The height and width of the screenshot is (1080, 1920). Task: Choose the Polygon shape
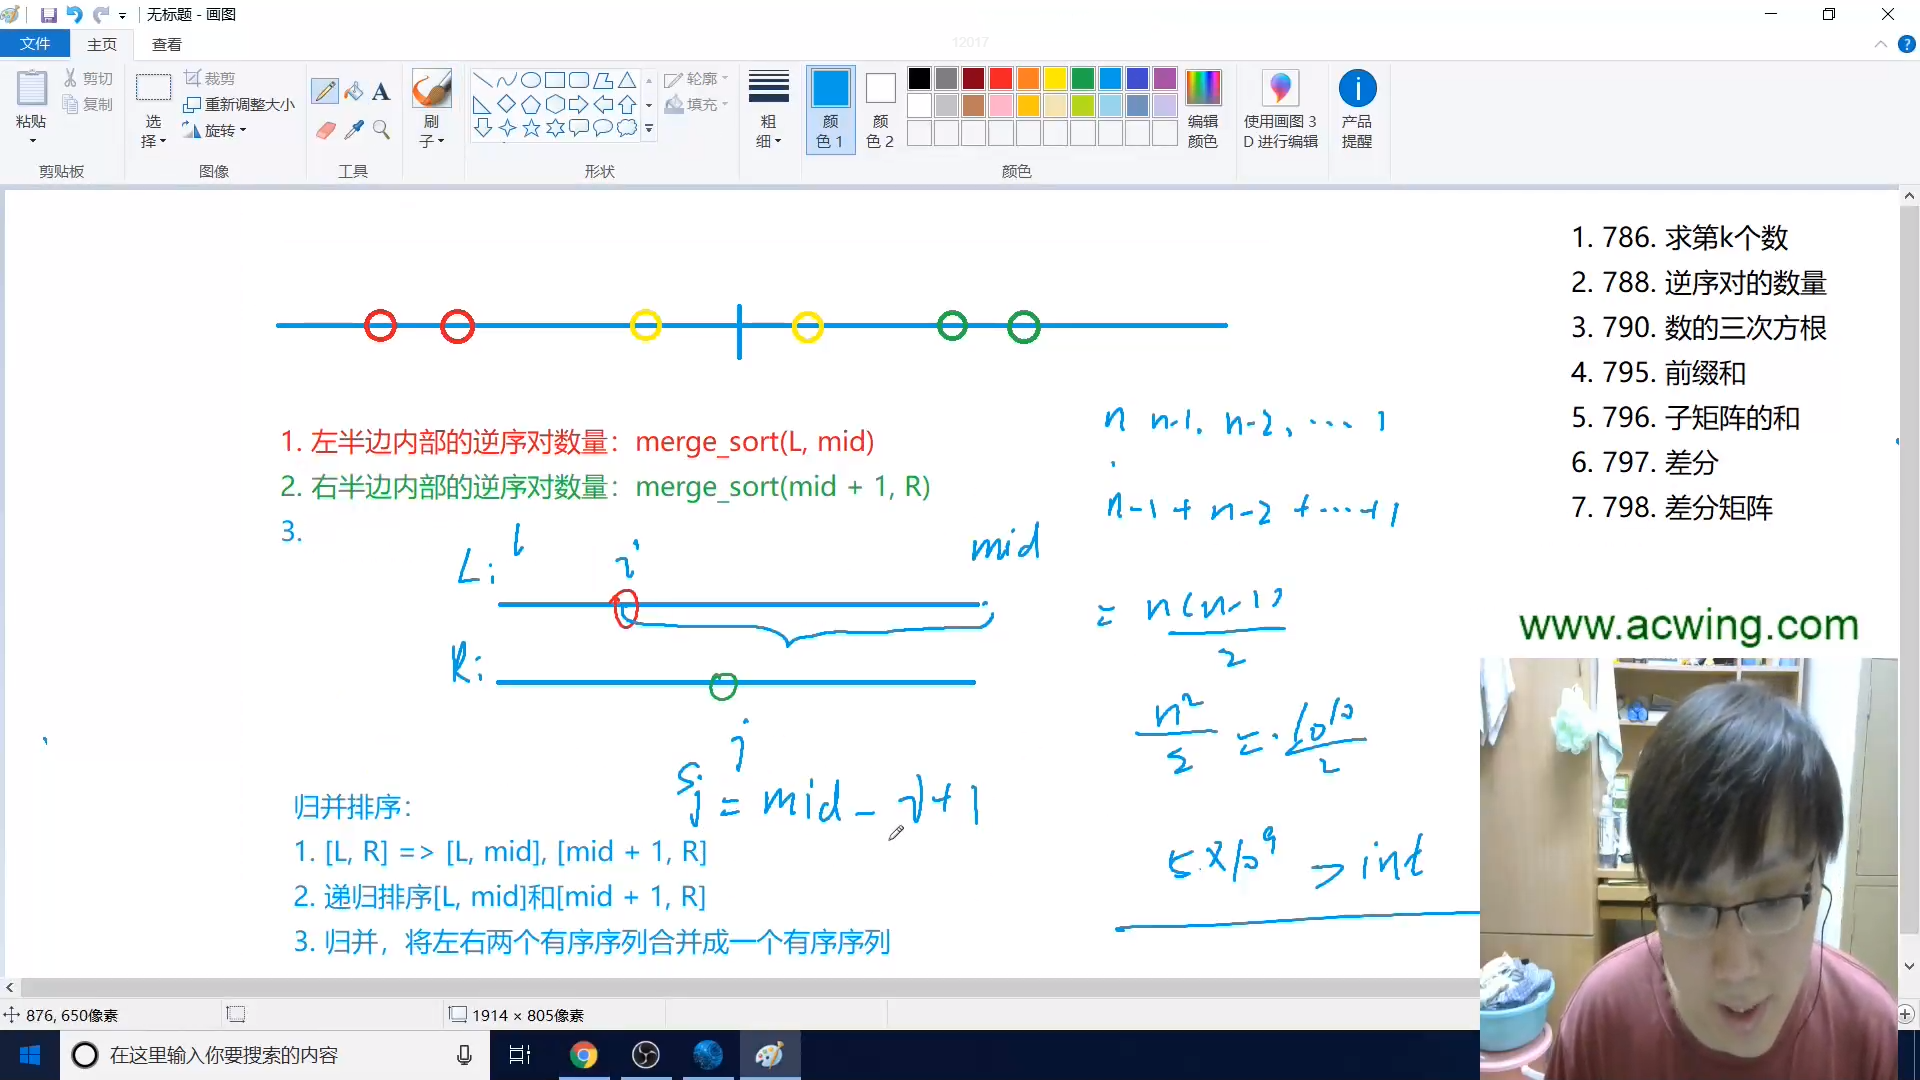[x=602, y=80]
